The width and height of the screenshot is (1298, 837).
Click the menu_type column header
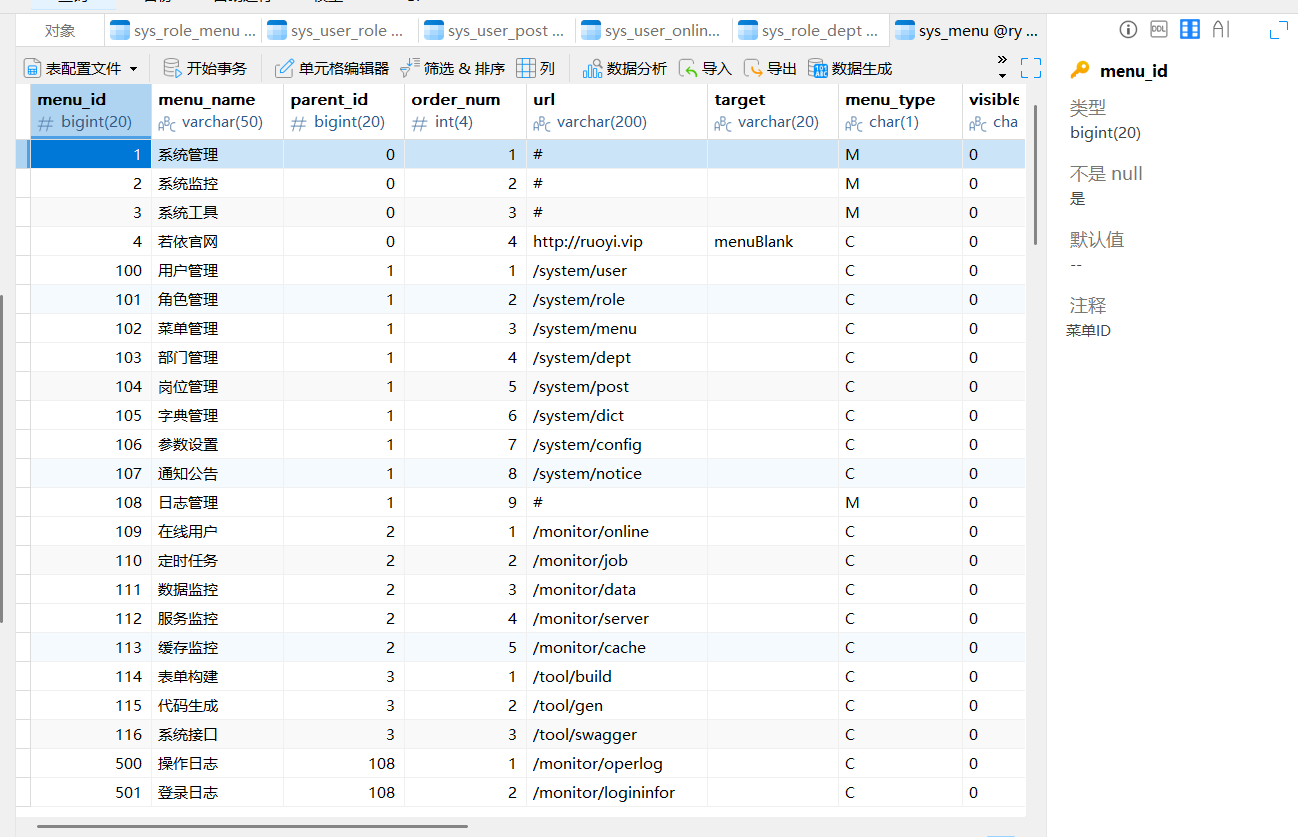pyautogui.click(x=900, y=111)
